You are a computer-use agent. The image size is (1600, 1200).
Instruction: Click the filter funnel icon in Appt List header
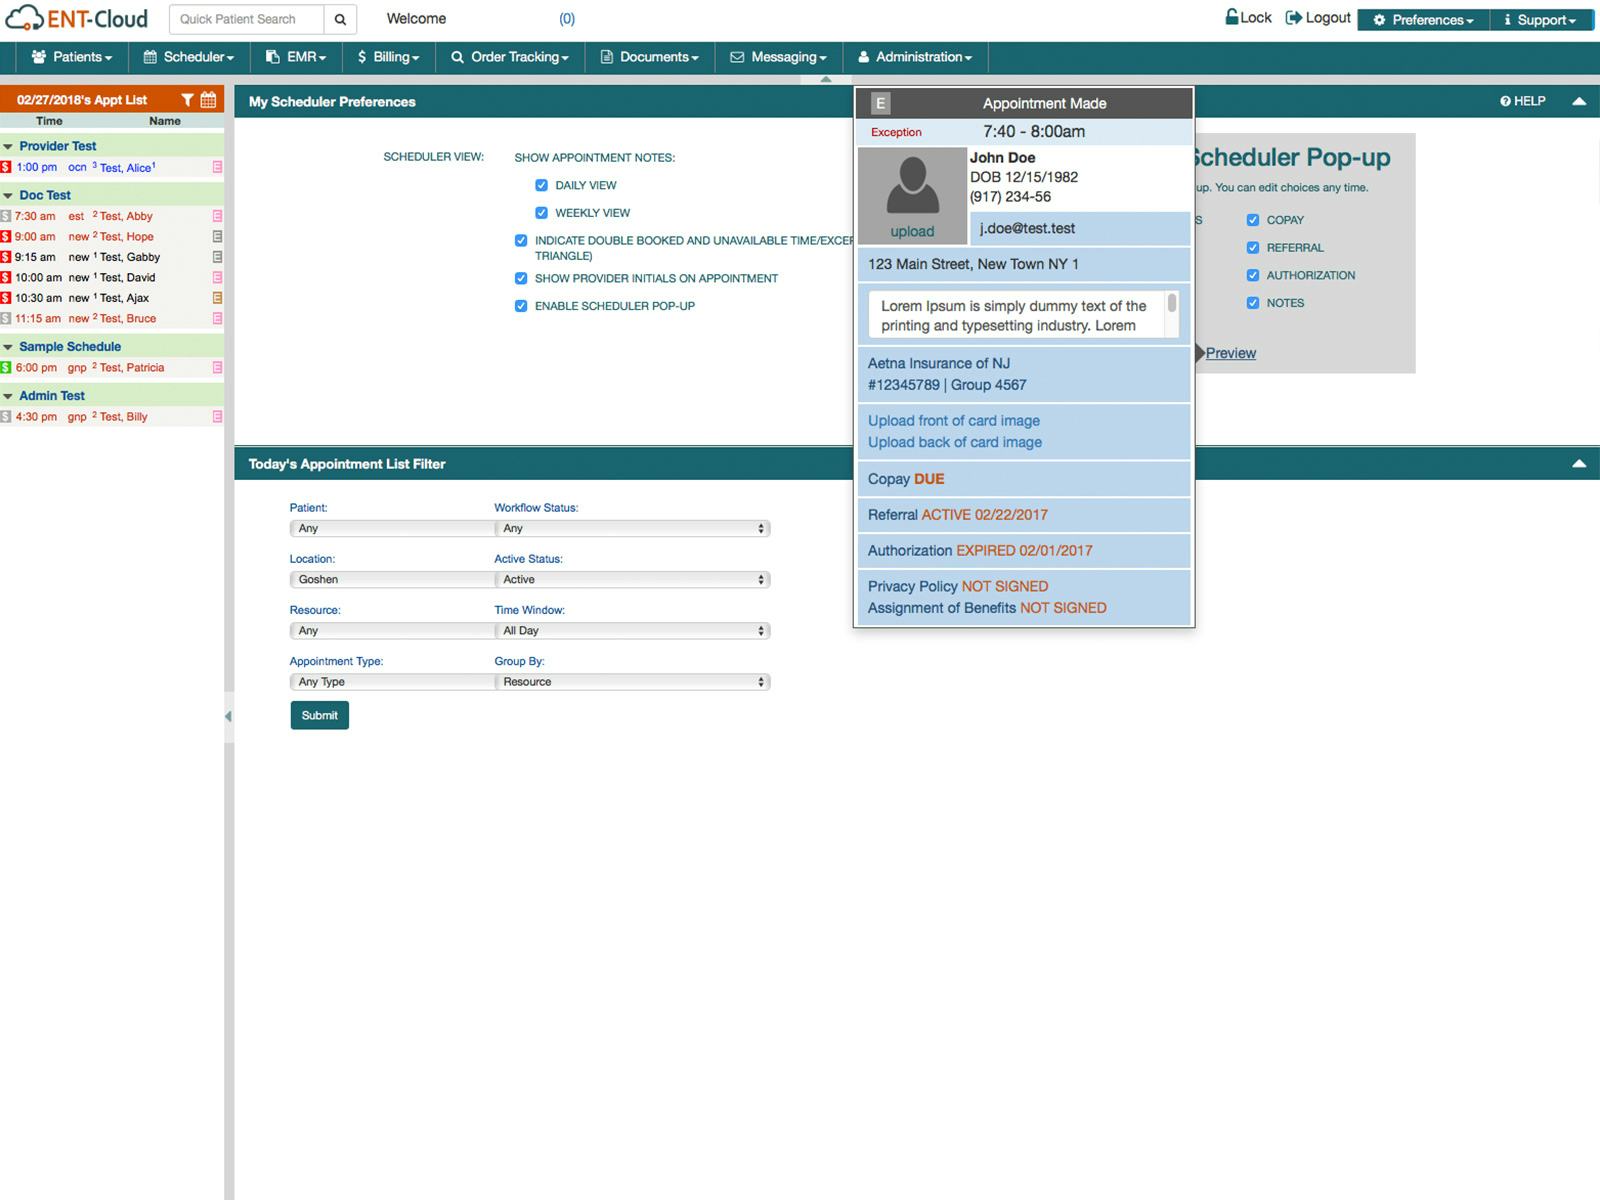[187, 100]
